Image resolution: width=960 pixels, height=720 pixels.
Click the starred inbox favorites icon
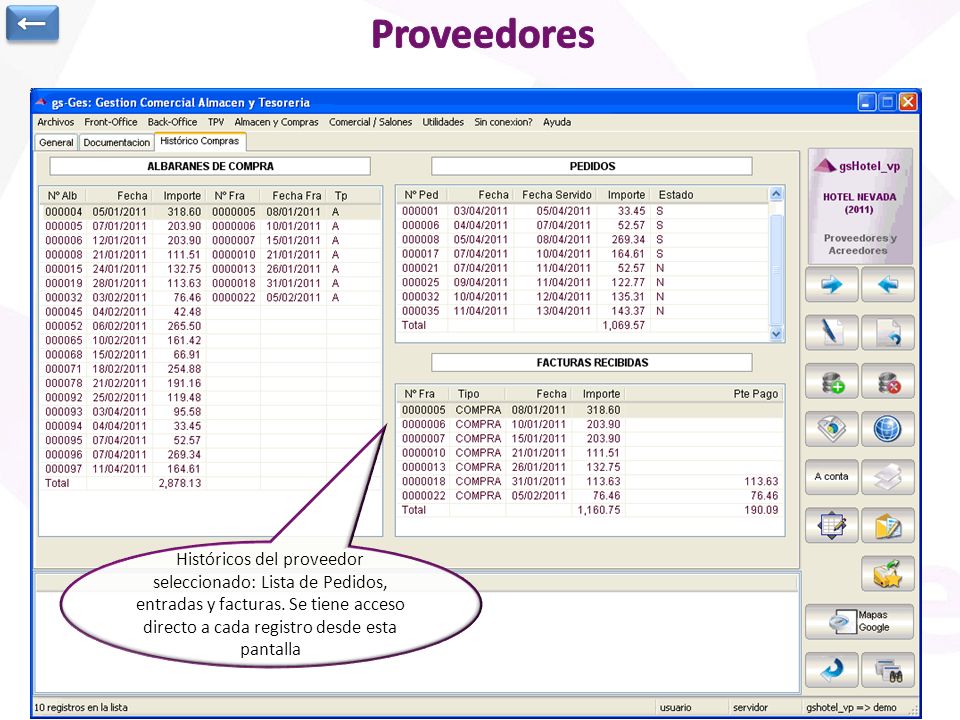coord(888,574)
